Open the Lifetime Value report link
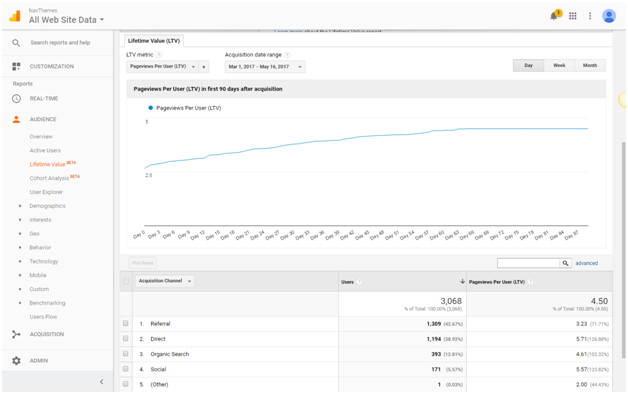This screenshot has height=394, width=628. 47,164
